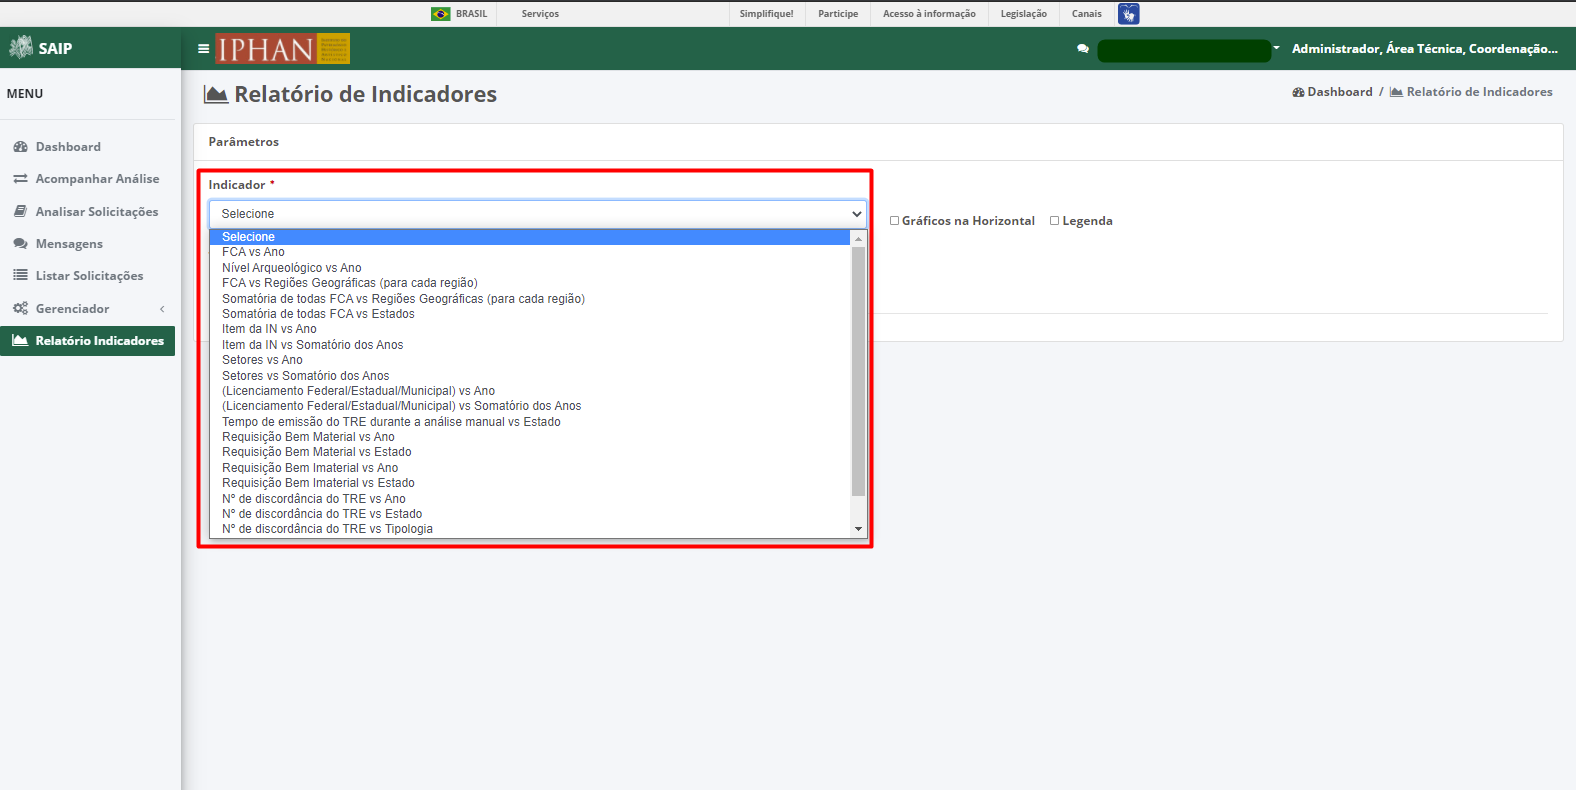
Task: Open Mensagens in the sidebar
Action: [x=69, y=244]
